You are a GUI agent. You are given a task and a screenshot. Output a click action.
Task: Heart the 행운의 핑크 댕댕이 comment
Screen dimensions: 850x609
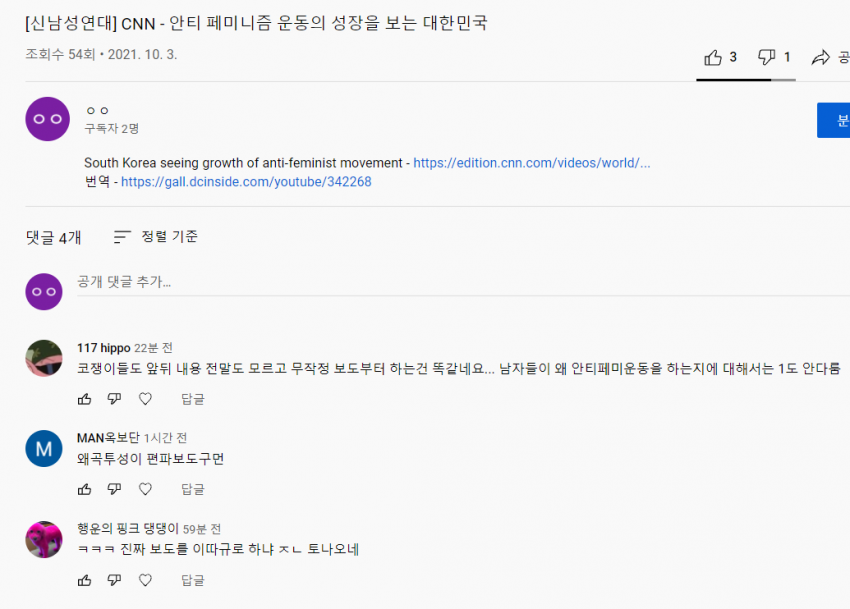coord(145,580)
